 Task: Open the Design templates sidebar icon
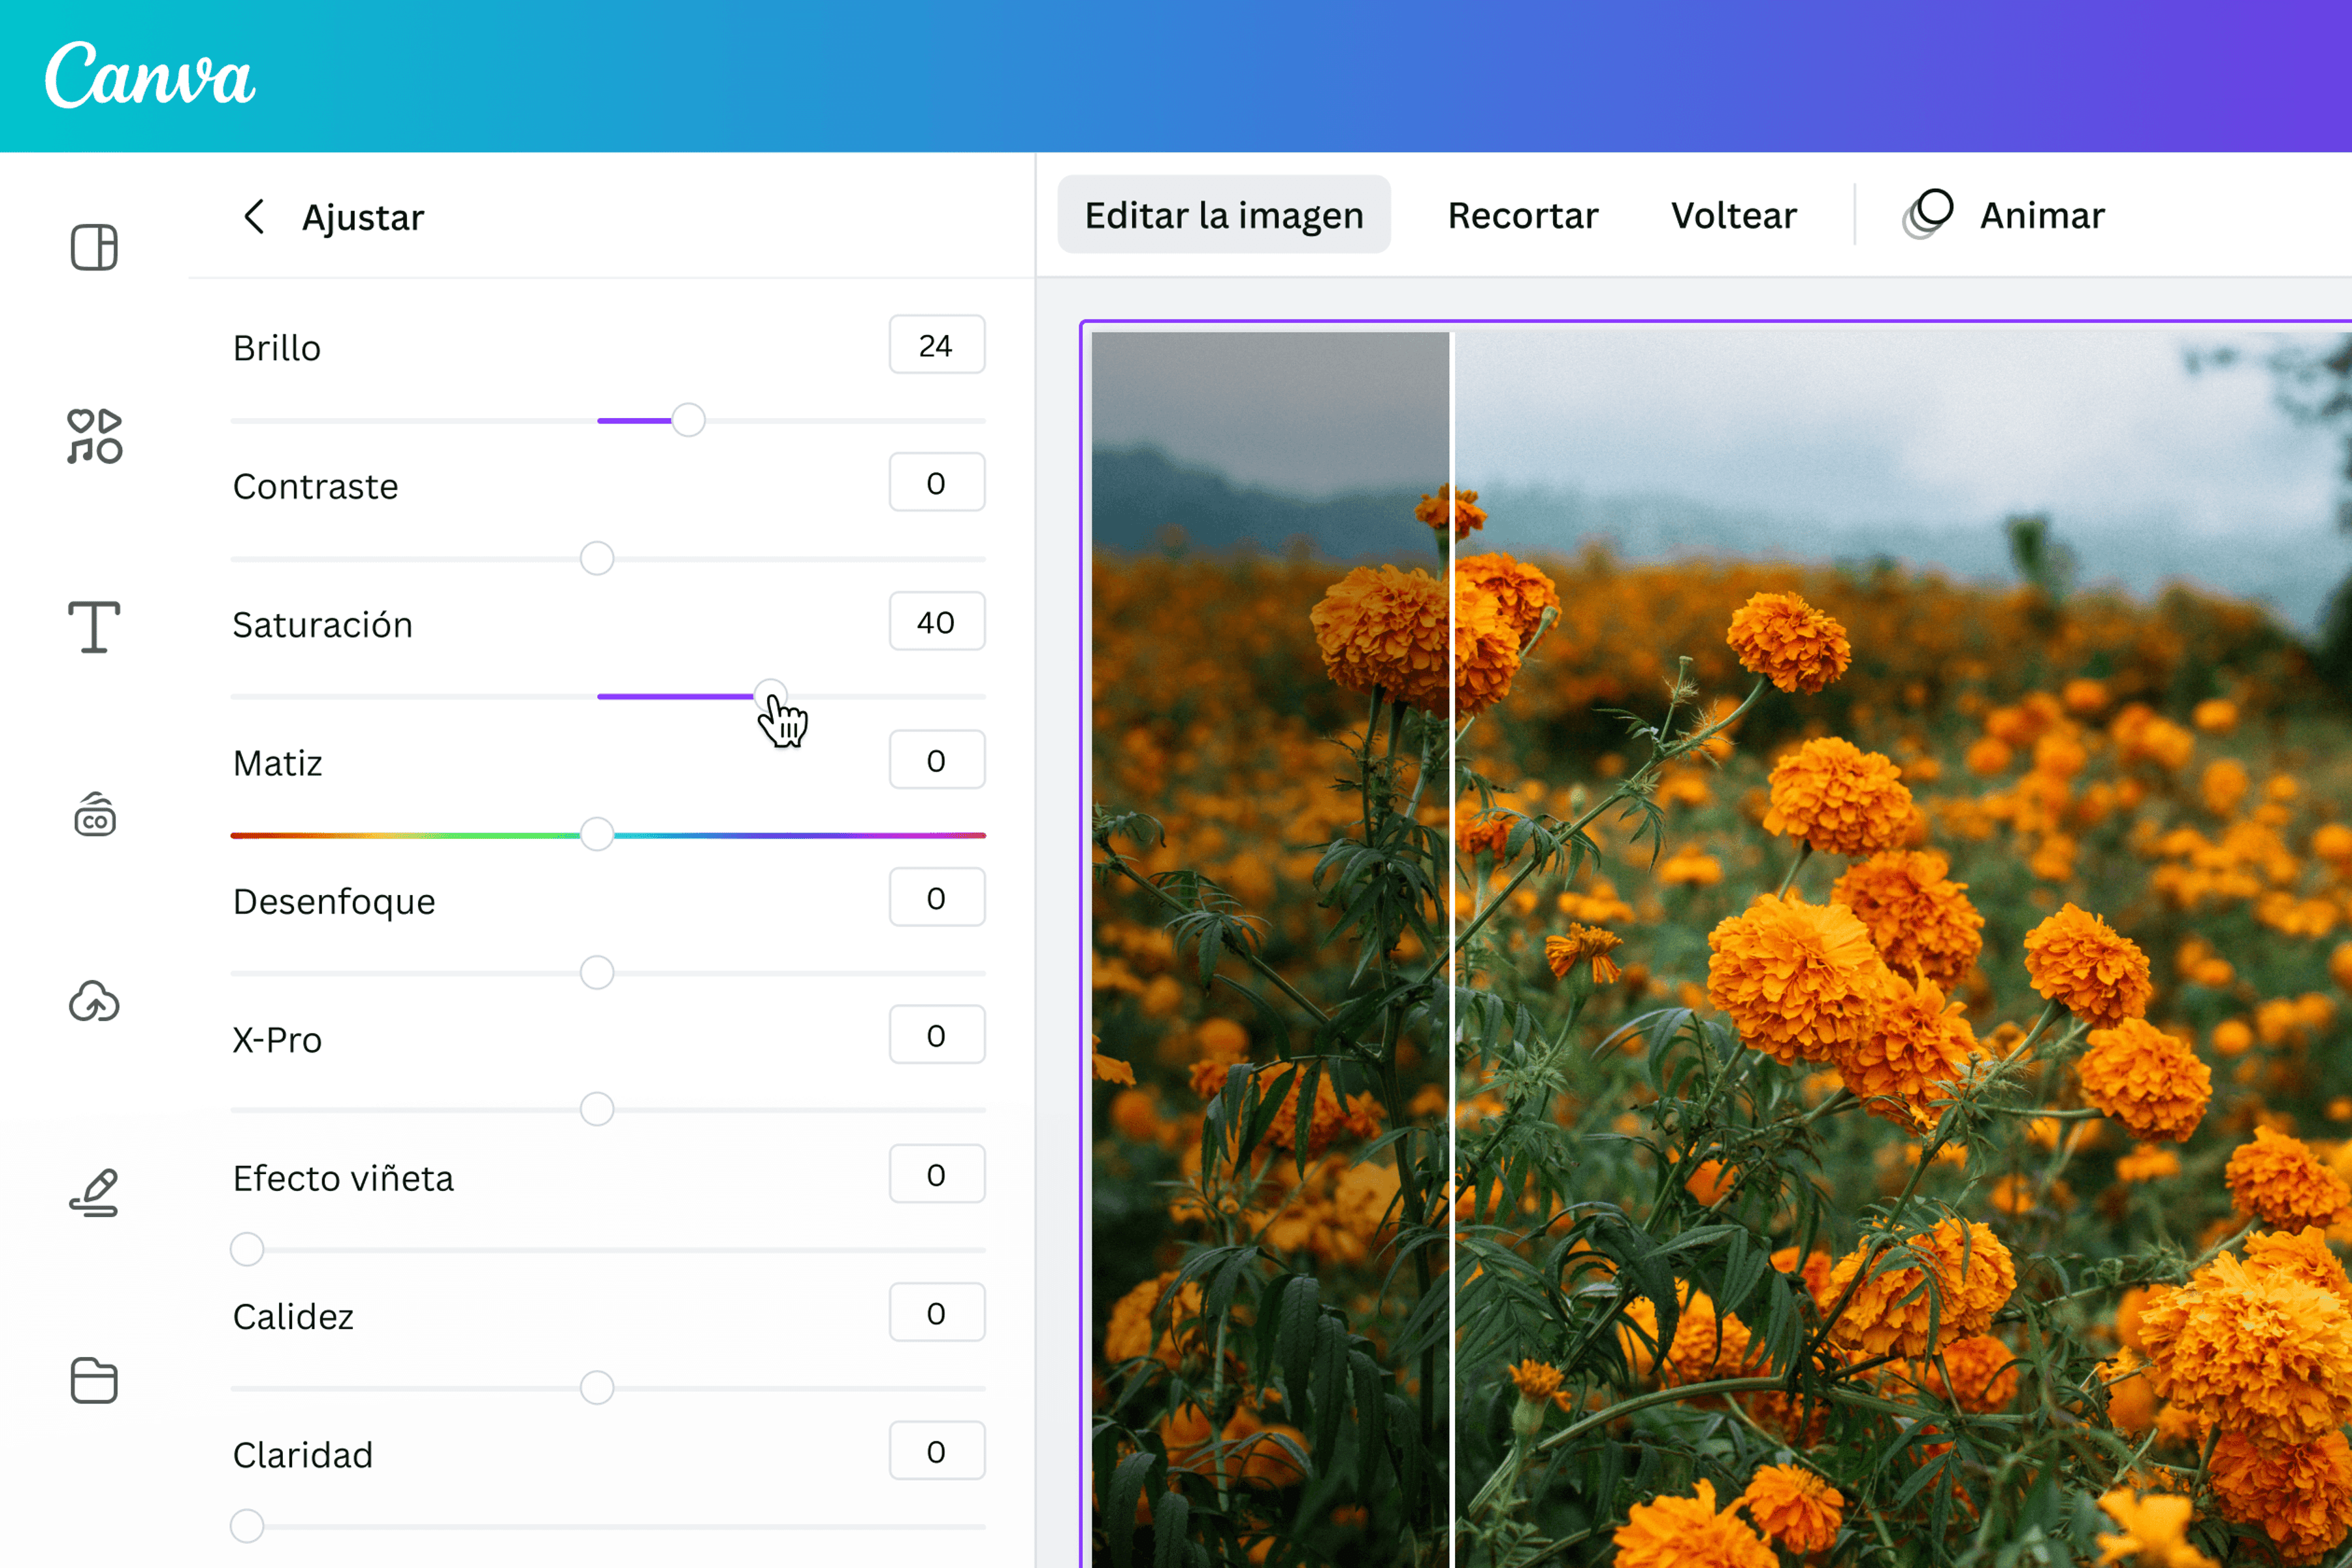(94, 247)
